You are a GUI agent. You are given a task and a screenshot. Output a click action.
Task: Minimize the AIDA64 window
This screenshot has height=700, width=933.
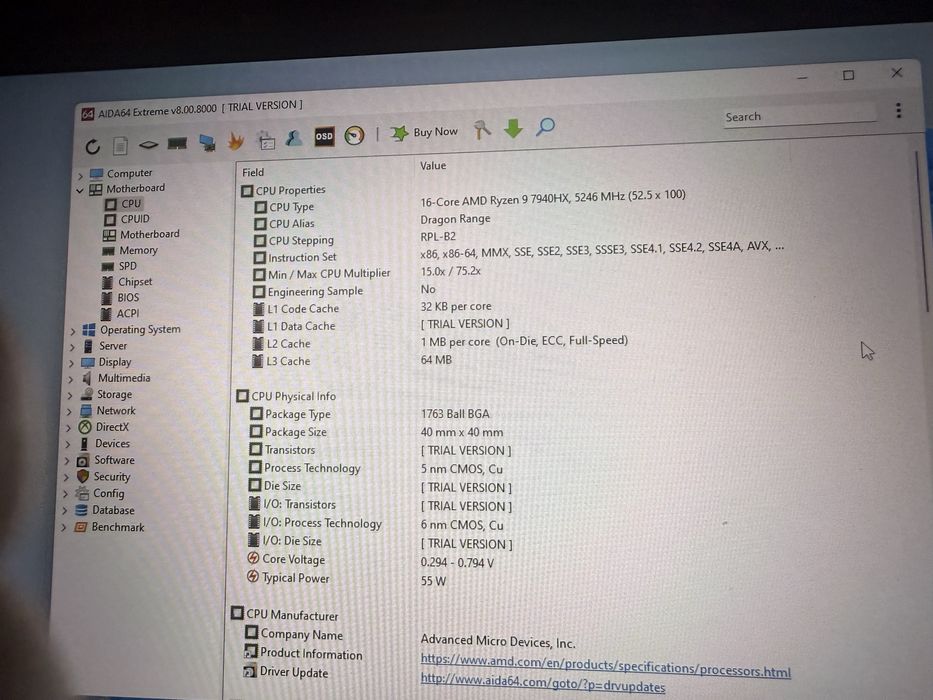[802, 77]
